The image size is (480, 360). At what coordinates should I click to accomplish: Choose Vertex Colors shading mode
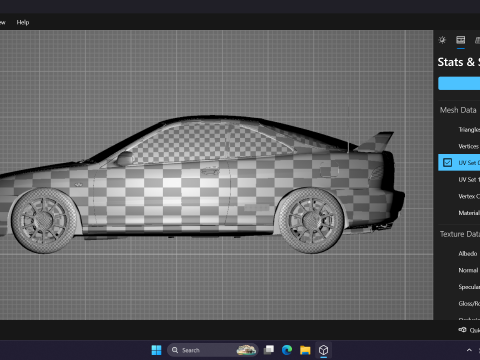pos(469,196)
